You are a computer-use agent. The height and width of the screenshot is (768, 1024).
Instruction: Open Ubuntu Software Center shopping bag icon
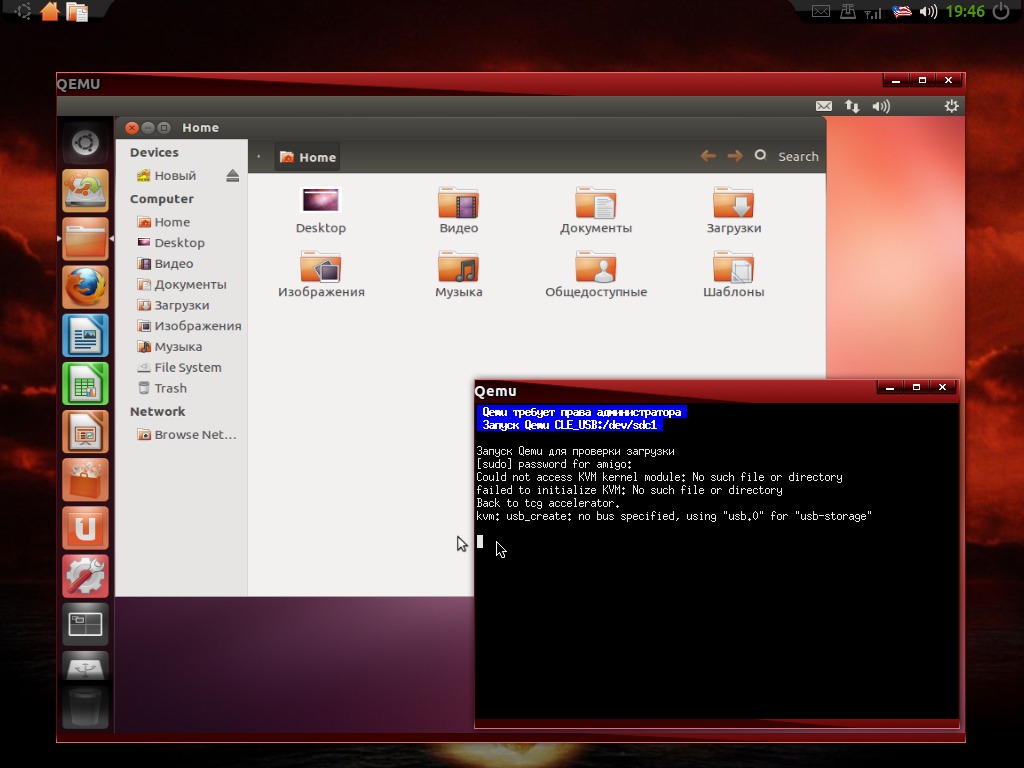click(85, 481)
